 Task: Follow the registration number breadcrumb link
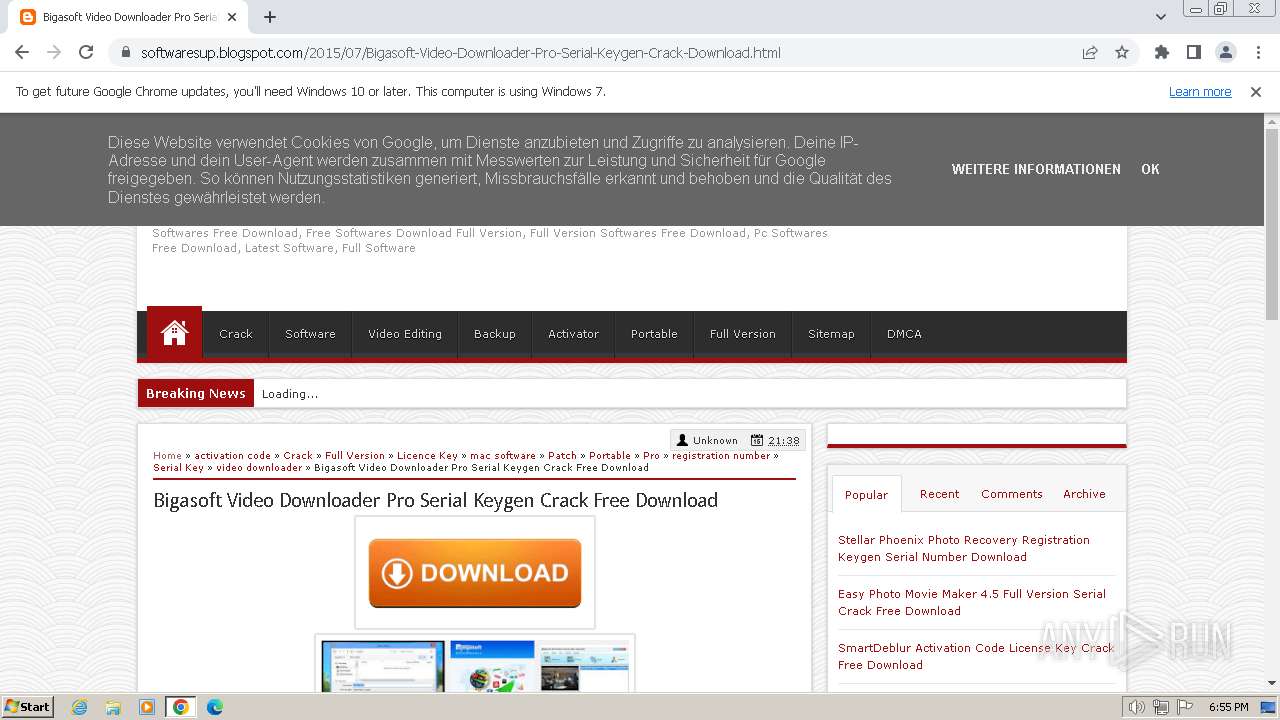click(x=721, y=455)
